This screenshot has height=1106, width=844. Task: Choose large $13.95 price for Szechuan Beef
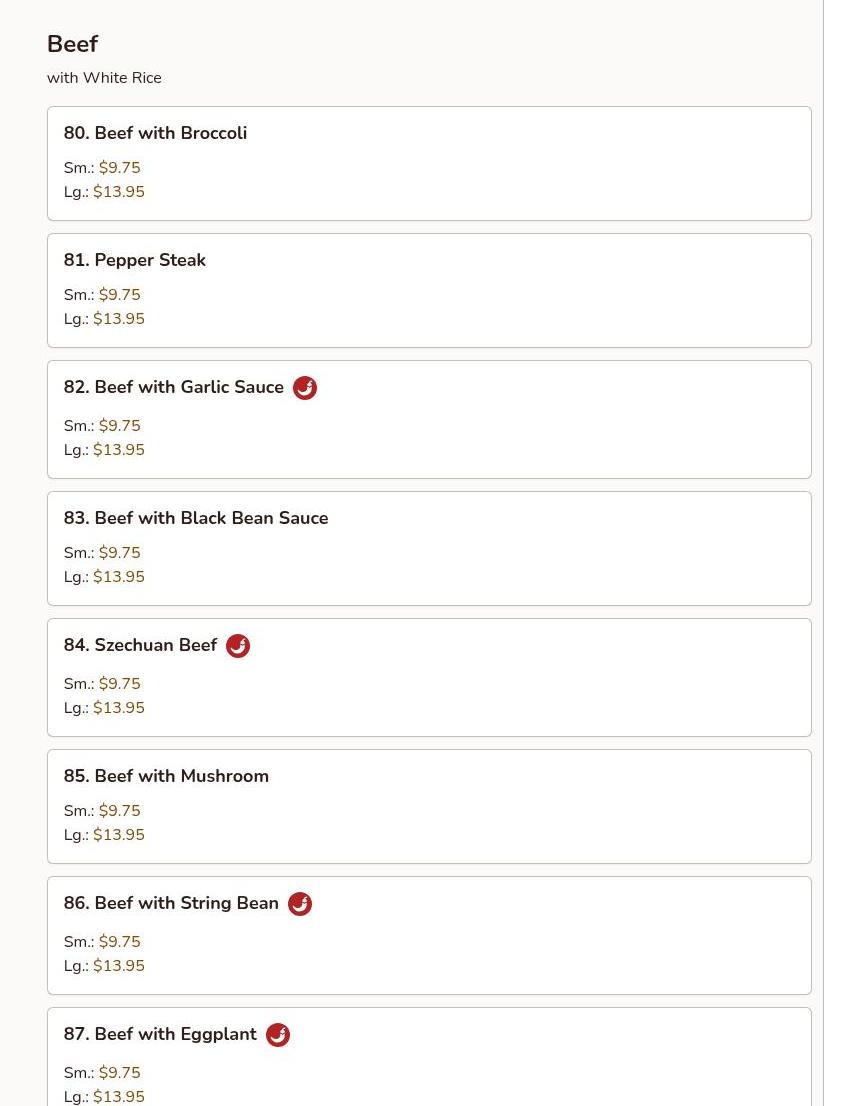pos(118,708)
